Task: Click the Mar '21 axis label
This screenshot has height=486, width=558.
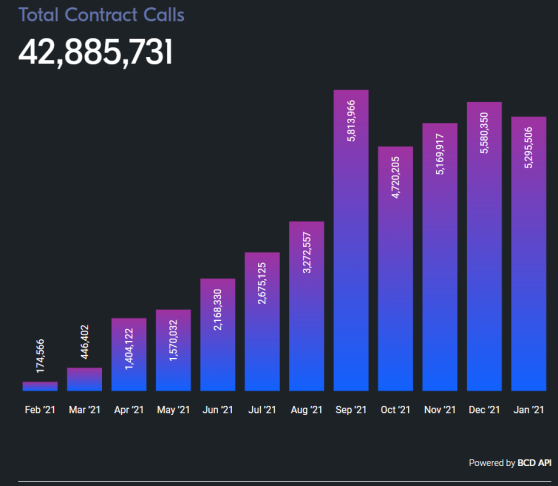Action: [84, 410]
